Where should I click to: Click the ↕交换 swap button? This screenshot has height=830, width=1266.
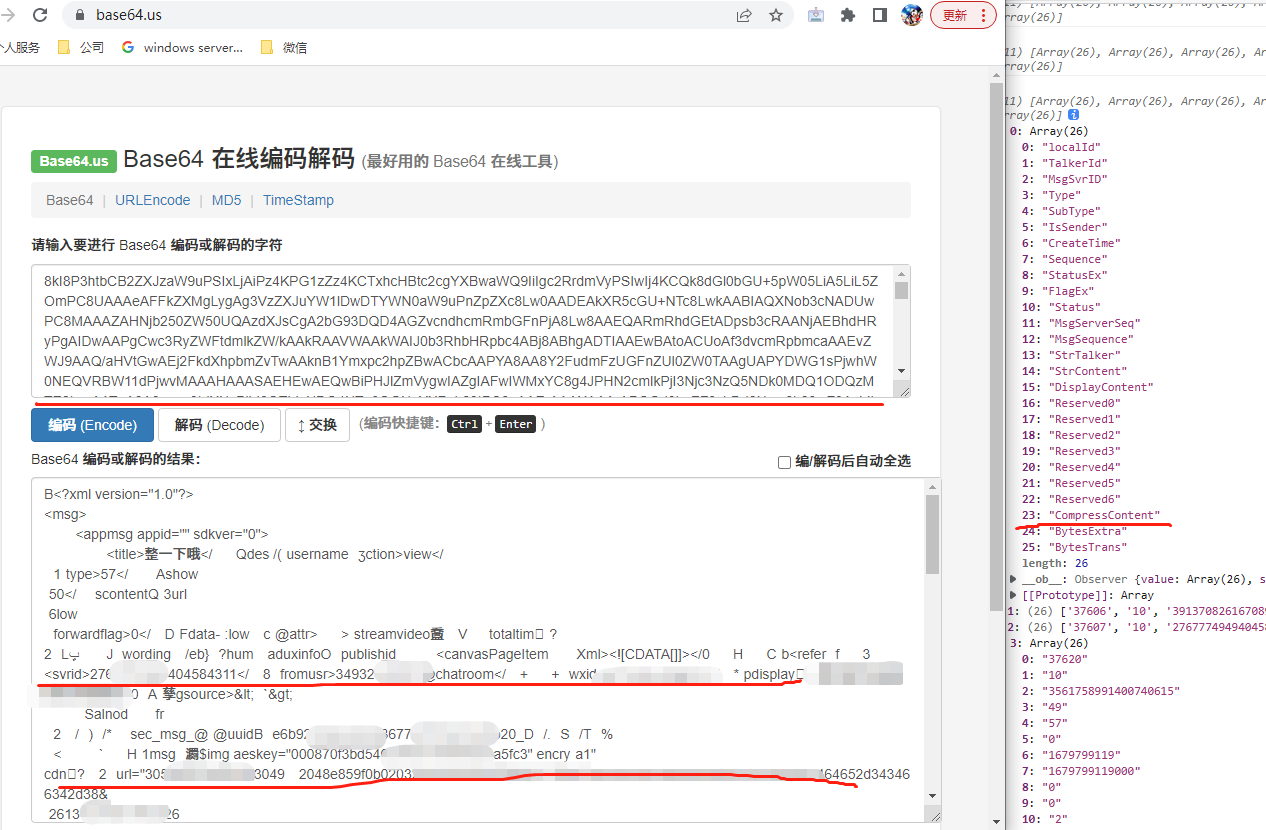[x=317, y=424]
